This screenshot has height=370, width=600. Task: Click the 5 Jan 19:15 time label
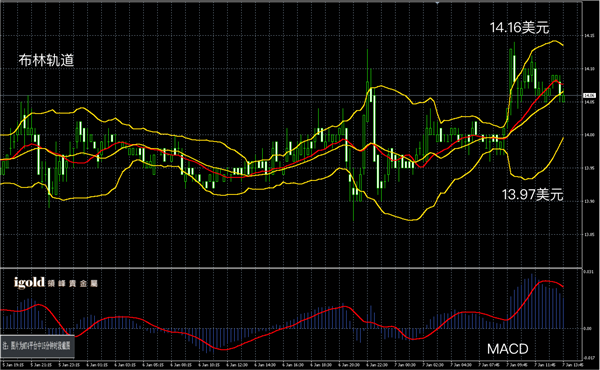coord(14,365)
